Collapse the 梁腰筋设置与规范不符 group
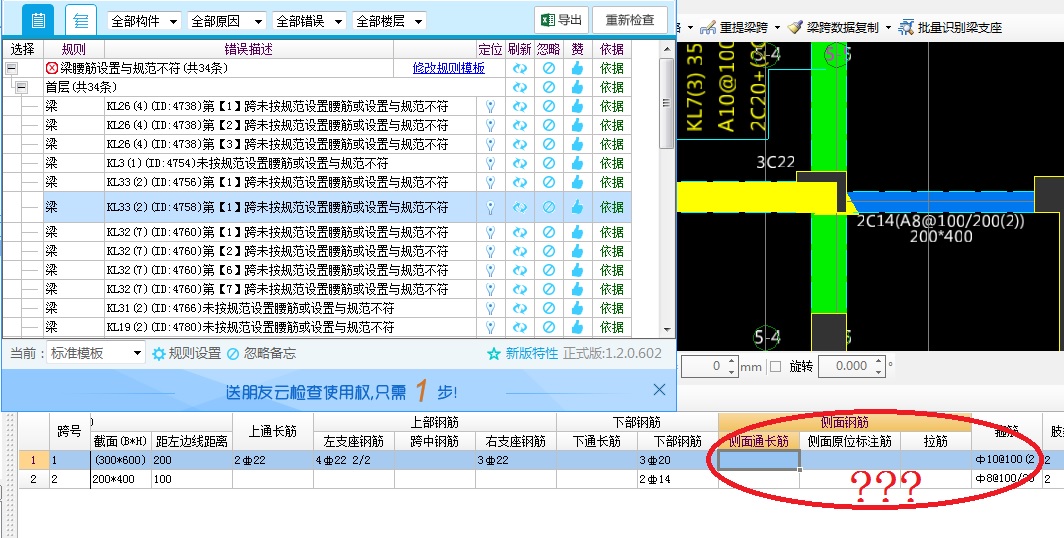1064x538 pixels. point(11,68)
